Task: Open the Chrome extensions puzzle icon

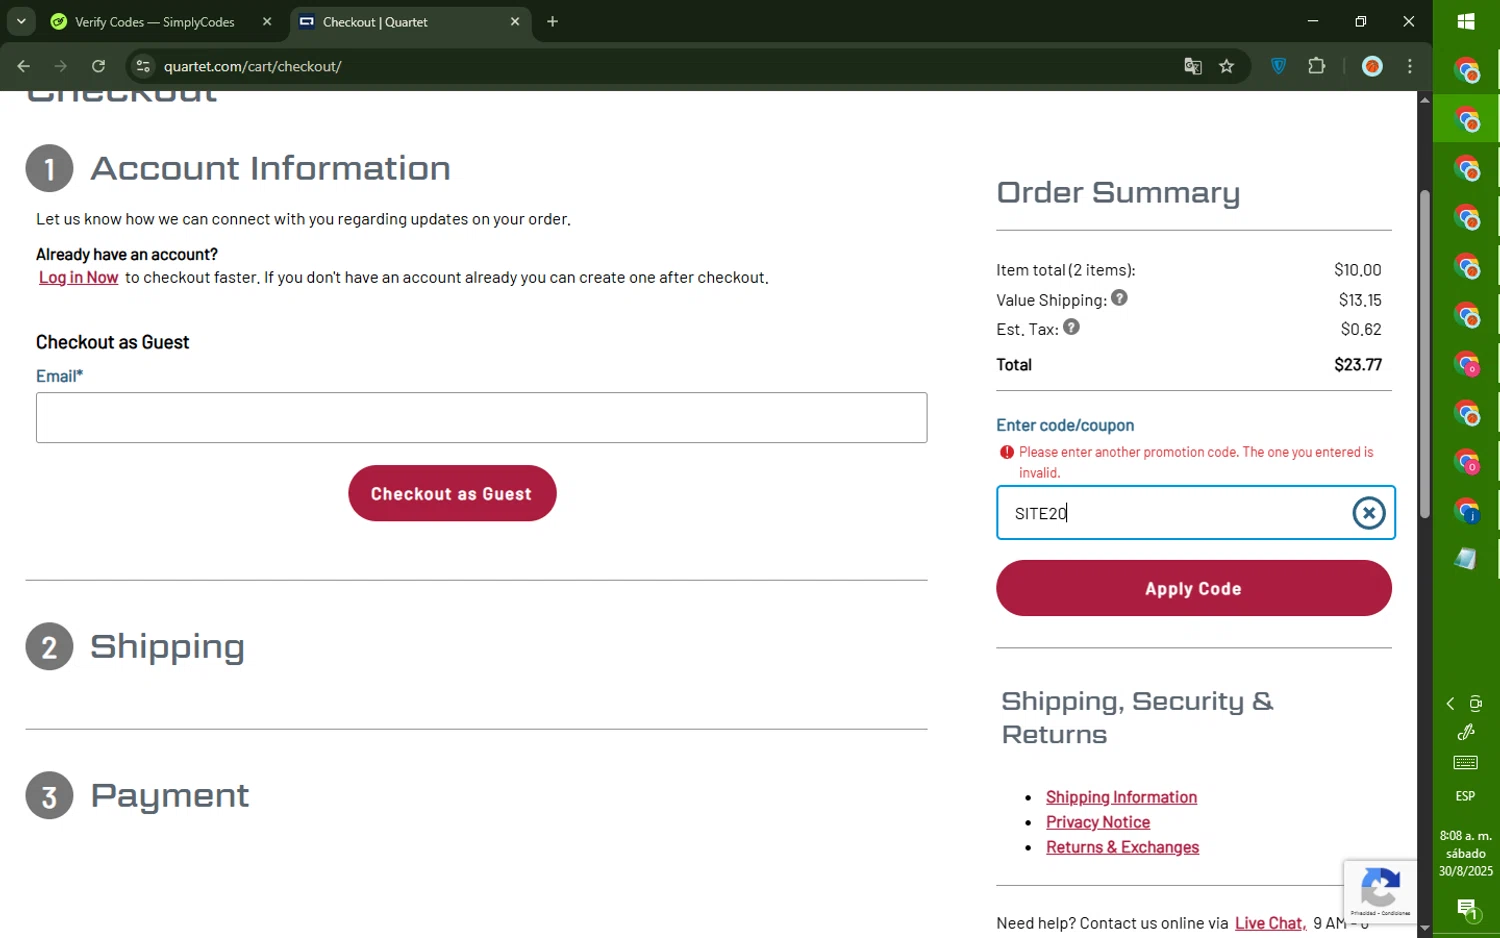Action: coord(1317,66)
